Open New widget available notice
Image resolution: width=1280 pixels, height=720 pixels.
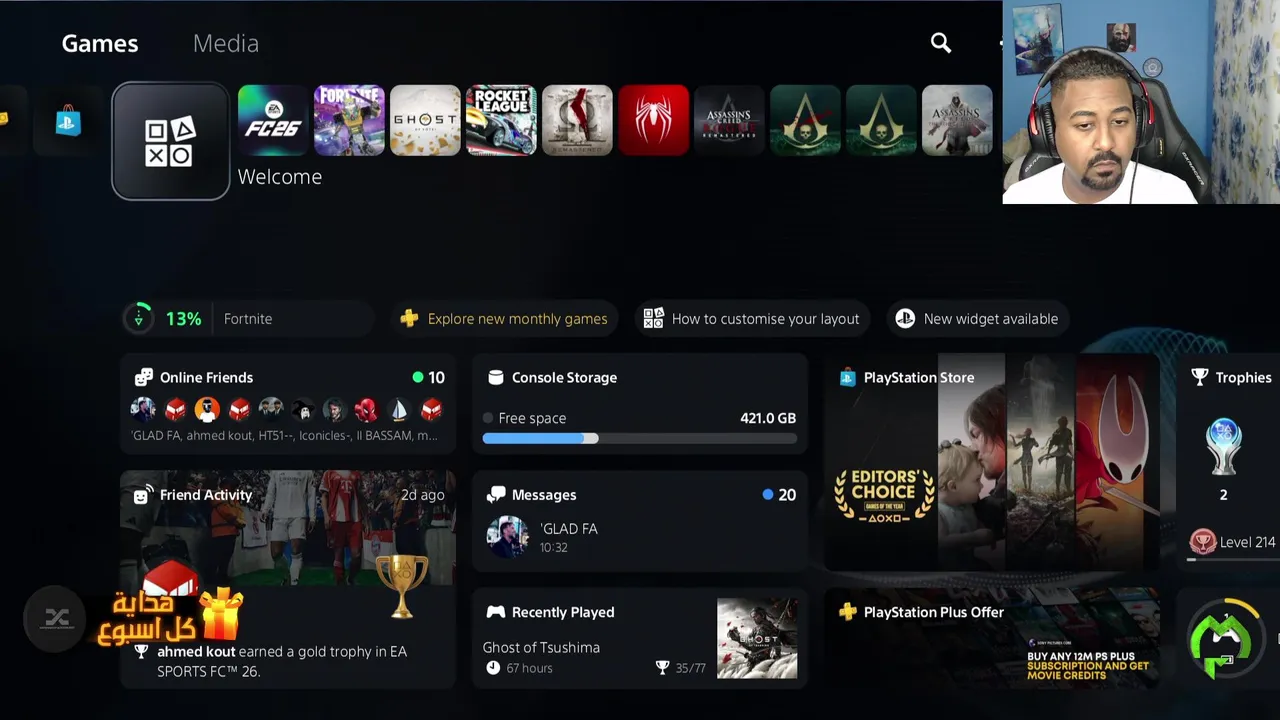click(977, 318)
